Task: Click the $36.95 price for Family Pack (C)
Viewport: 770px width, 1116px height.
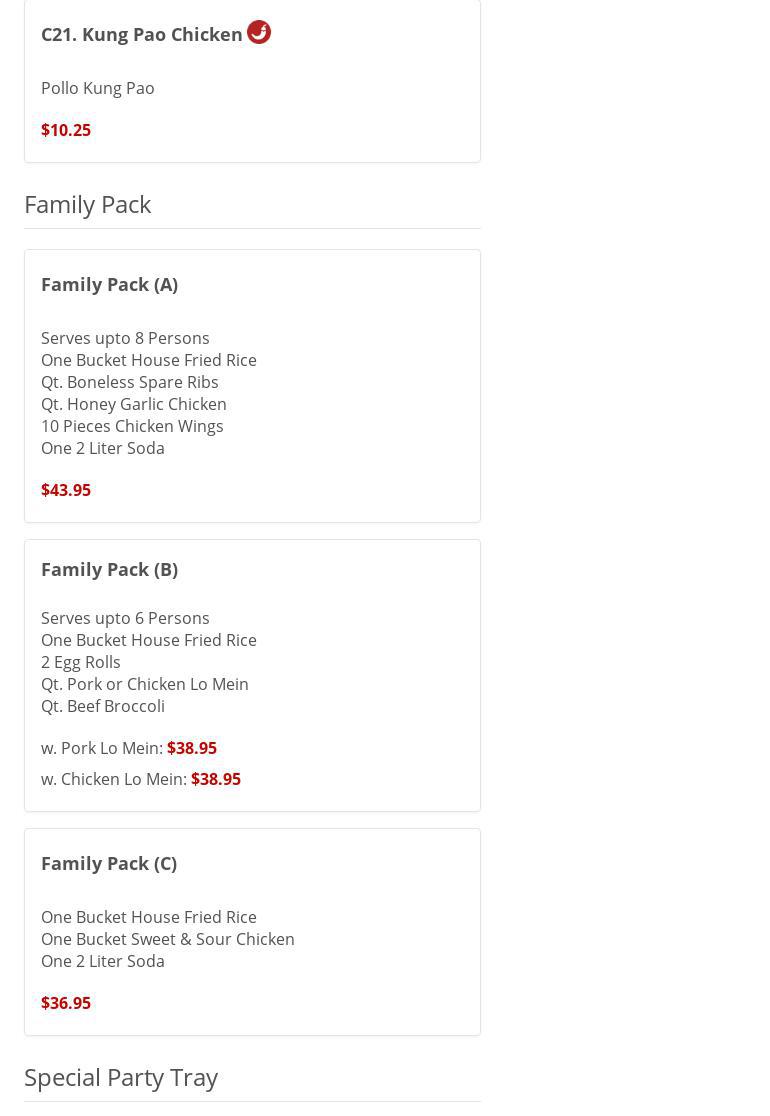Action: 66,1003
